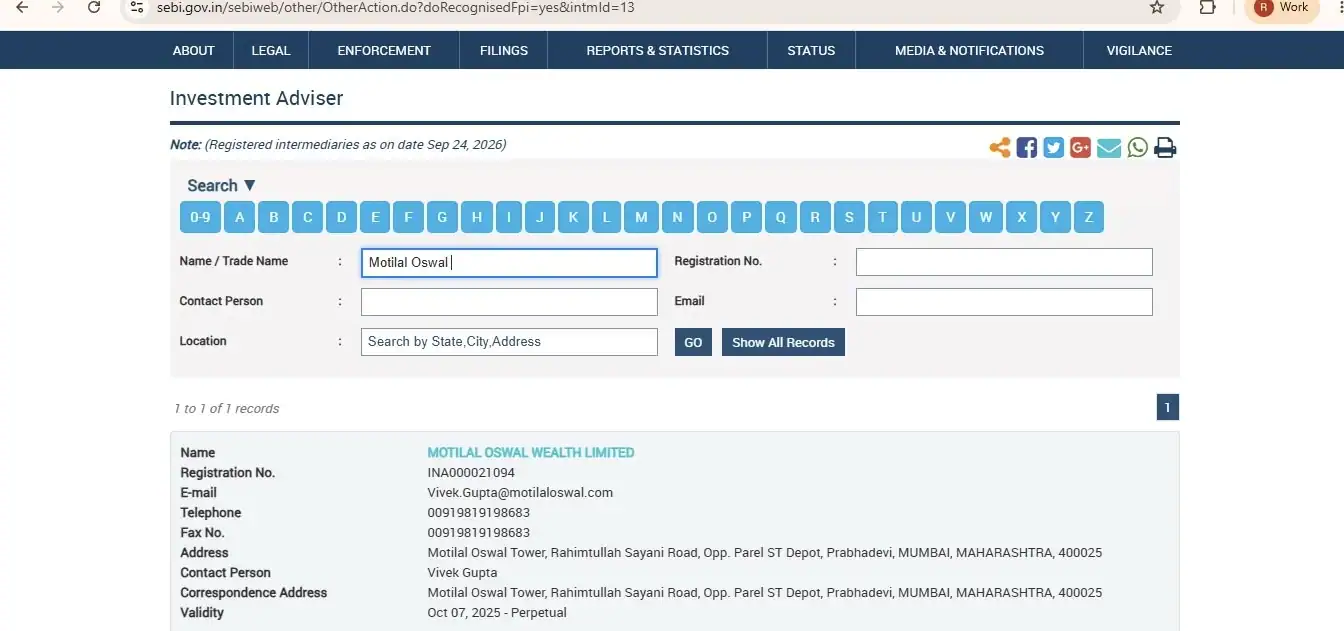Open the ENFORCEMENT menu

(384, 50)
